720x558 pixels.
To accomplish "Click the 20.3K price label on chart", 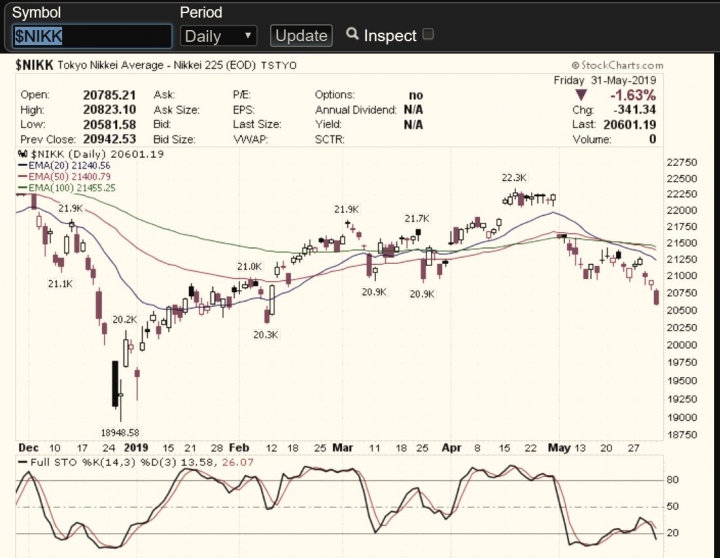I will click(x=265, y=335).
